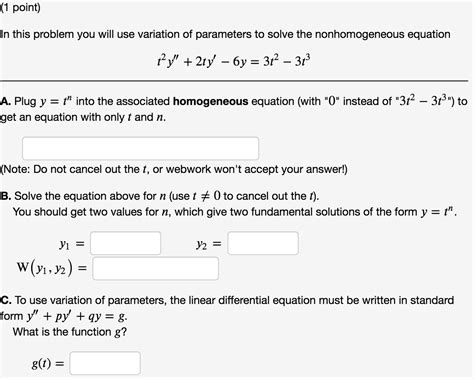Click the bold word "homogeneous"
The height and width of the screenshot is (379, 474).
(x=210, y=101)
